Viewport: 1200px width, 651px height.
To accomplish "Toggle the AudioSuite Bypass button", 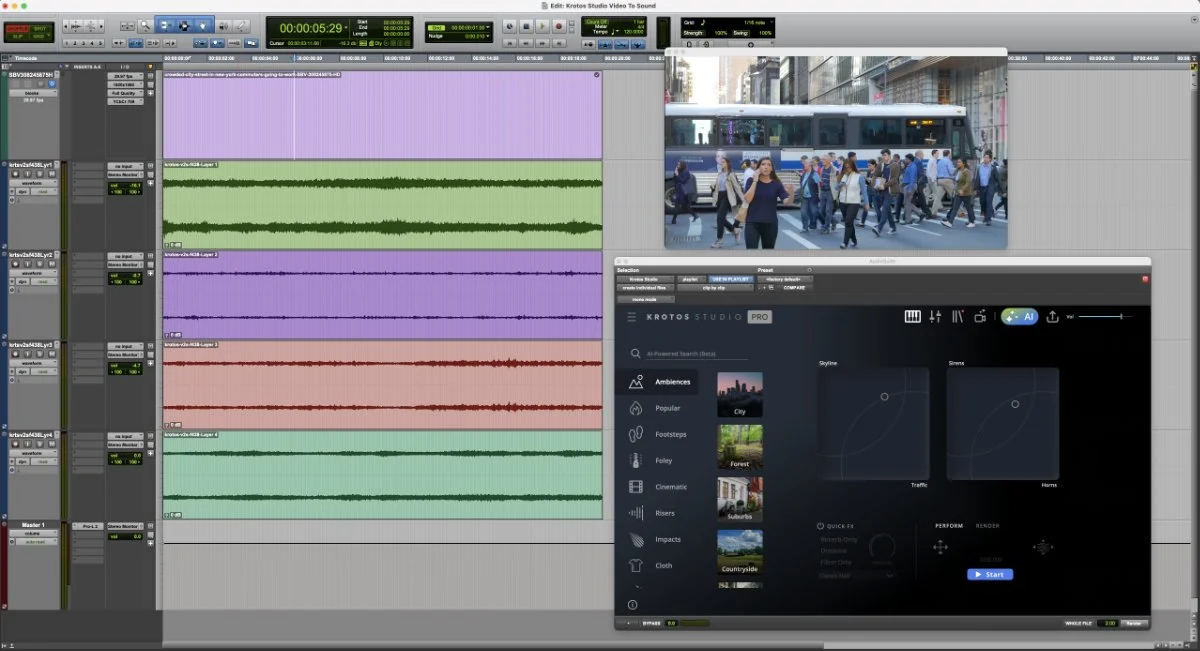I will (650, 623).
